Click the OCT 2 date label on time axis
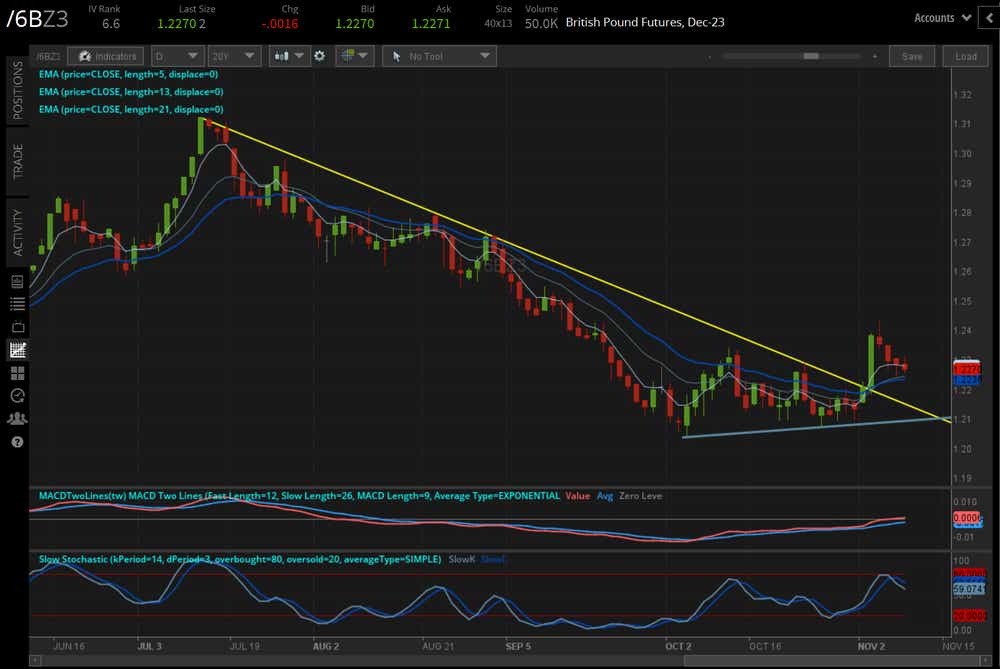This screenshot has height=669, width=1000. coord(678,646)
